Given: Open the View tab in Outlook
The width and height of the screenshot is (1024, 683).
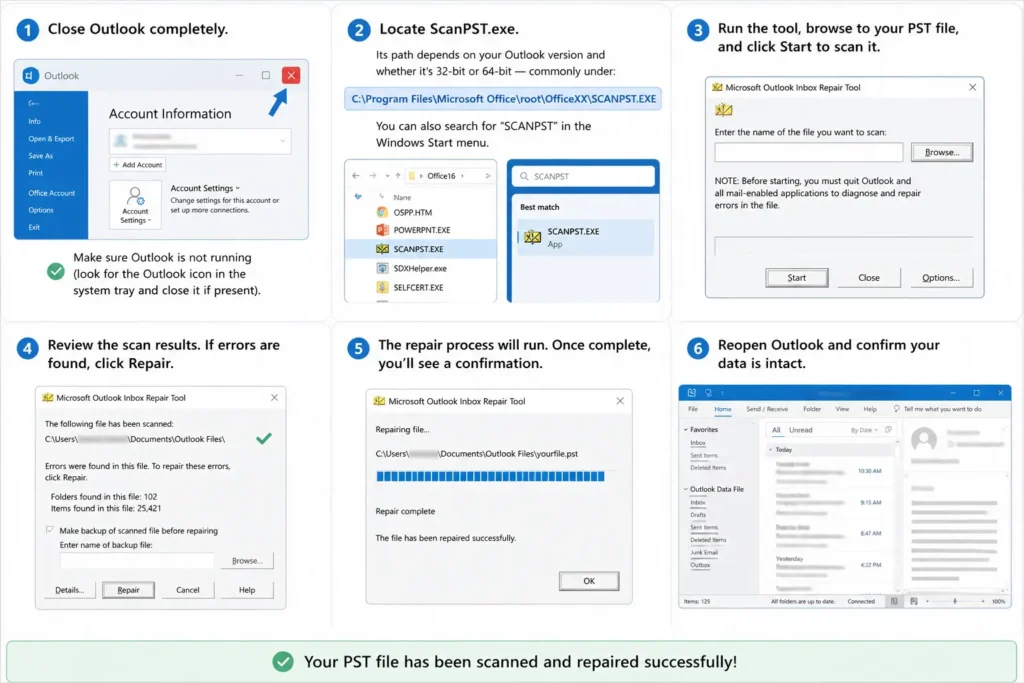Looking at the screenshot, I should (842, 409).
